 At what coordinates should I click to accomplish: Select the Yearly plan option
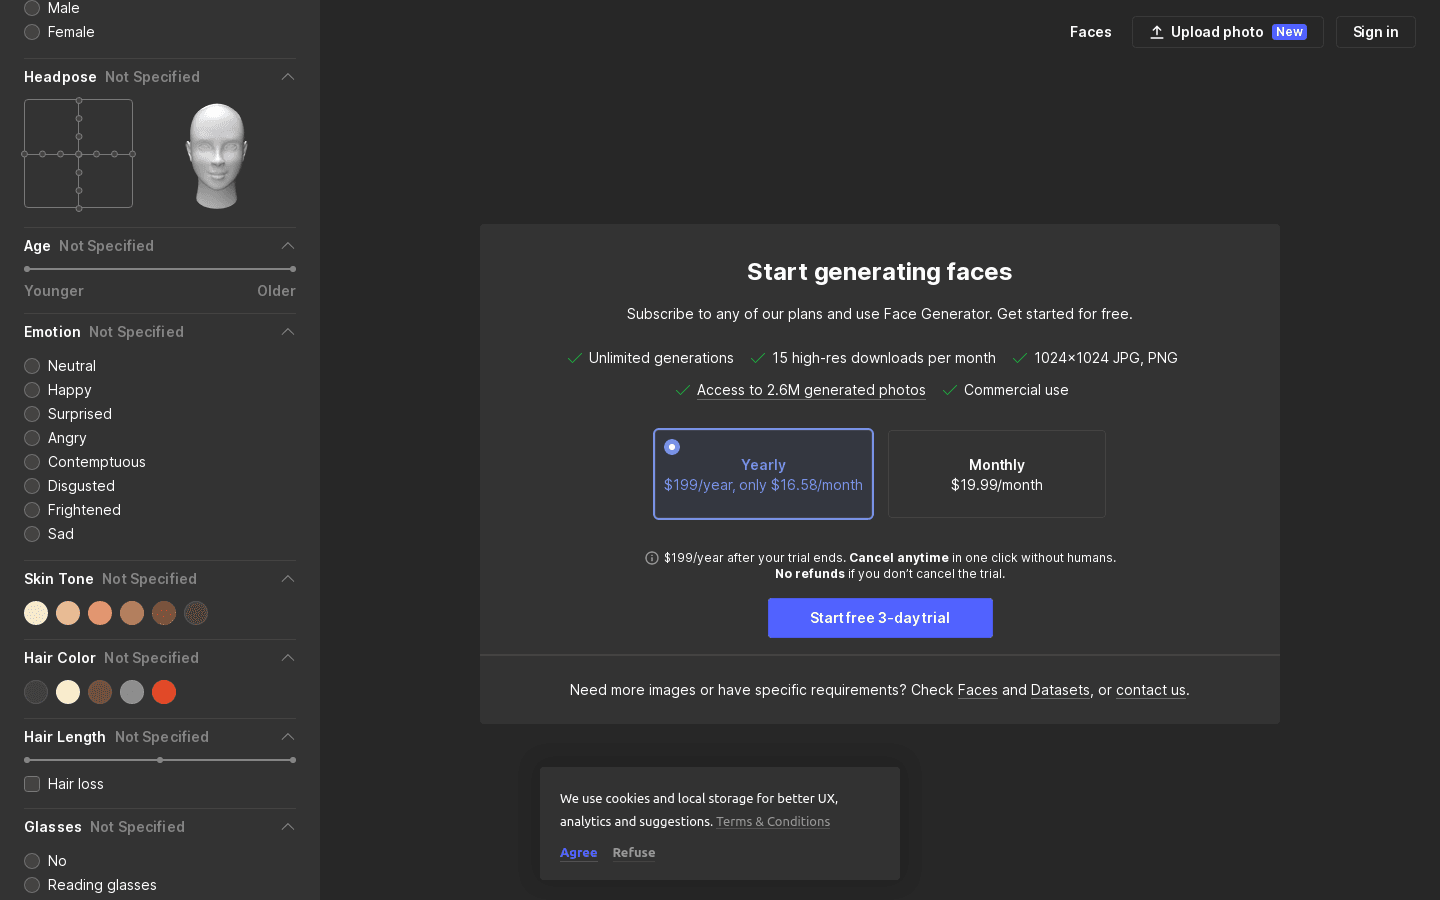763,474
